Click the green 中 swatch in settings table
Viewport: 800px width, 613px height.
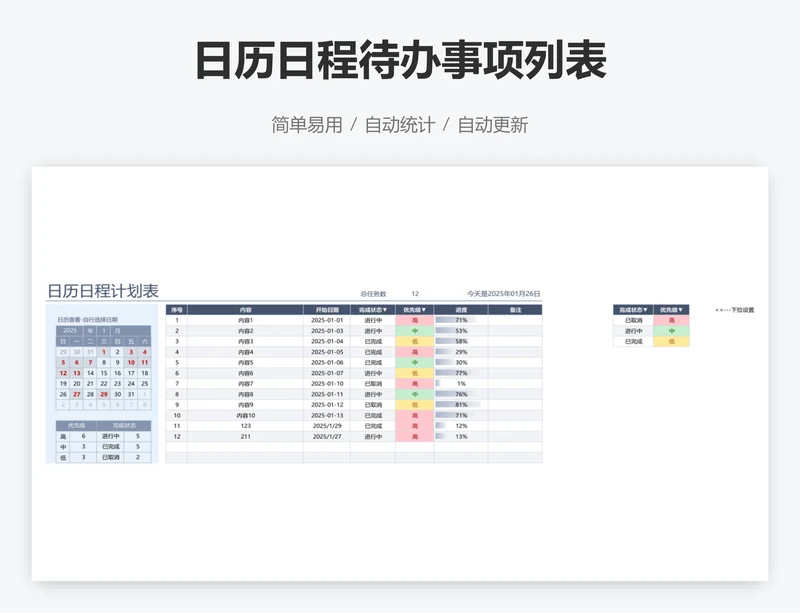pos(671,331)
